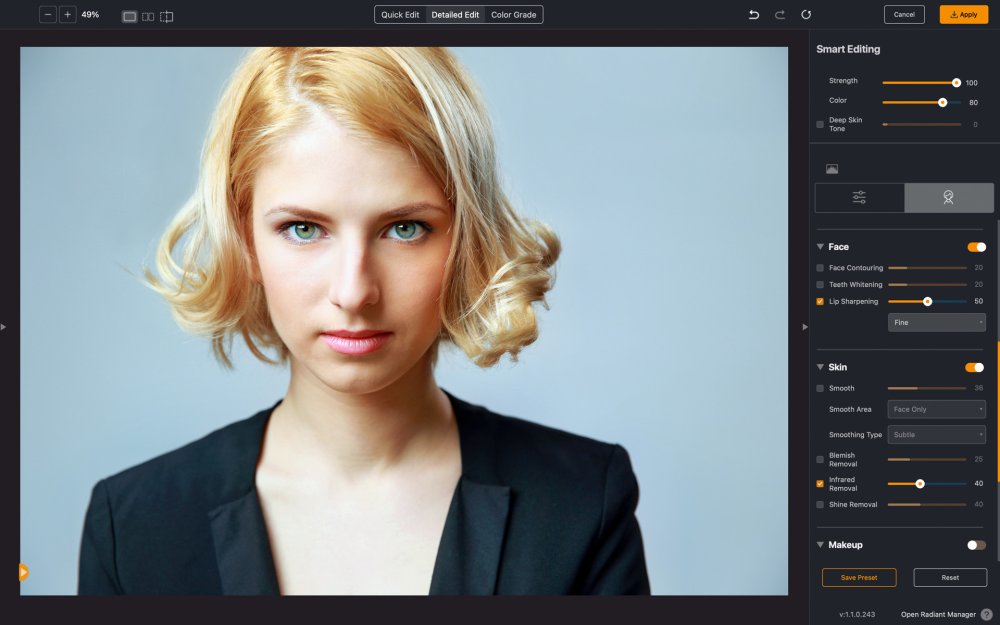Click the 49% zoom level text
This screenshot has height=625, width=1000.
pos(90,14)
